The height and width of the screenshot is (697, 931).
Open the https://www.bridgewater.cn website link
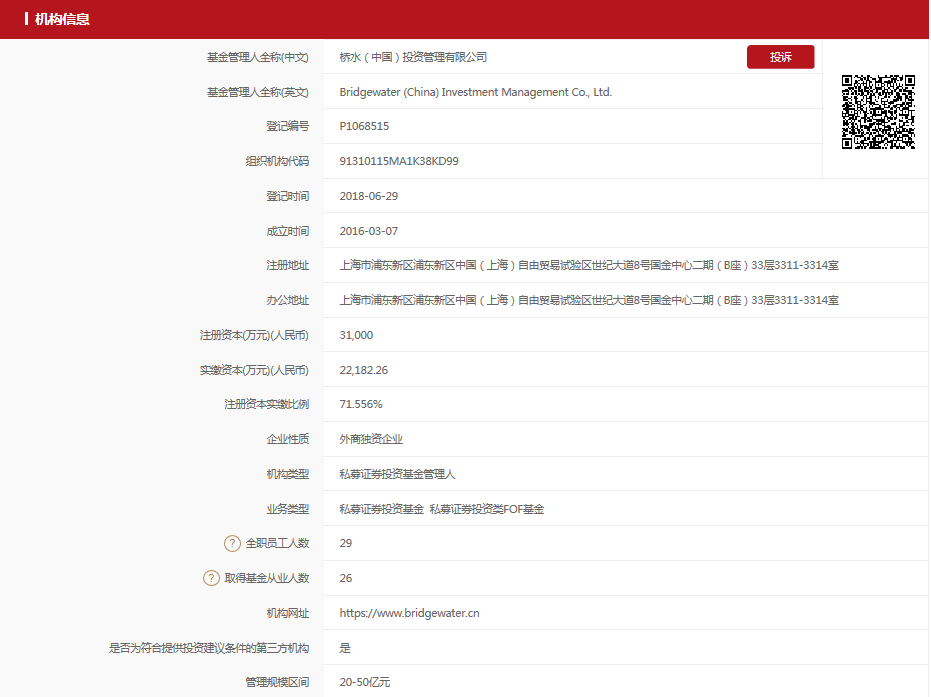pos(409,613)
